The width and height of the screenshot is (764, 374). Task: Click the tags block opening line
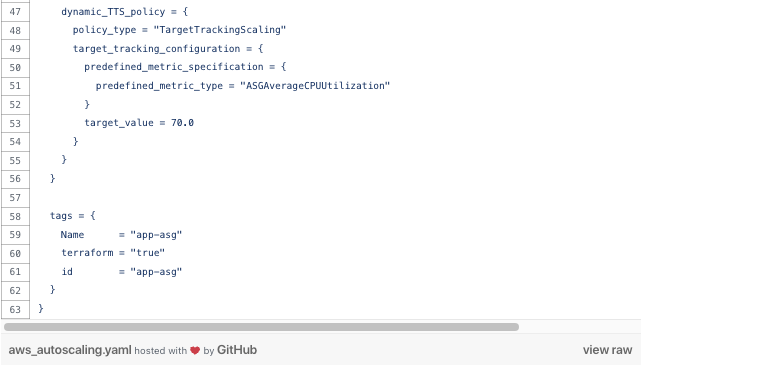point(73,216)
